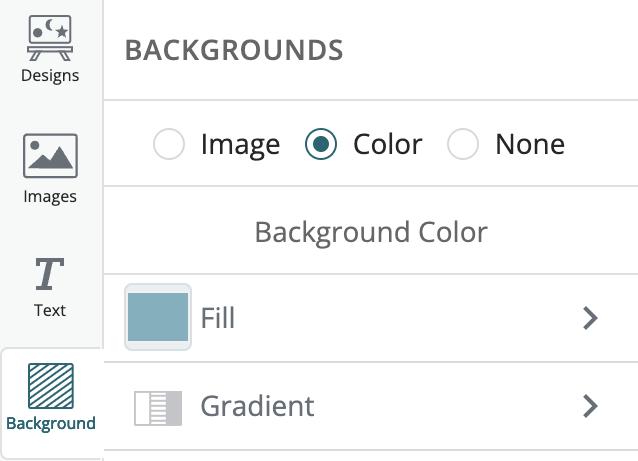The image size is (638, 461).
Task: Click the Gradient option text
Action: (x=257, y=406)
